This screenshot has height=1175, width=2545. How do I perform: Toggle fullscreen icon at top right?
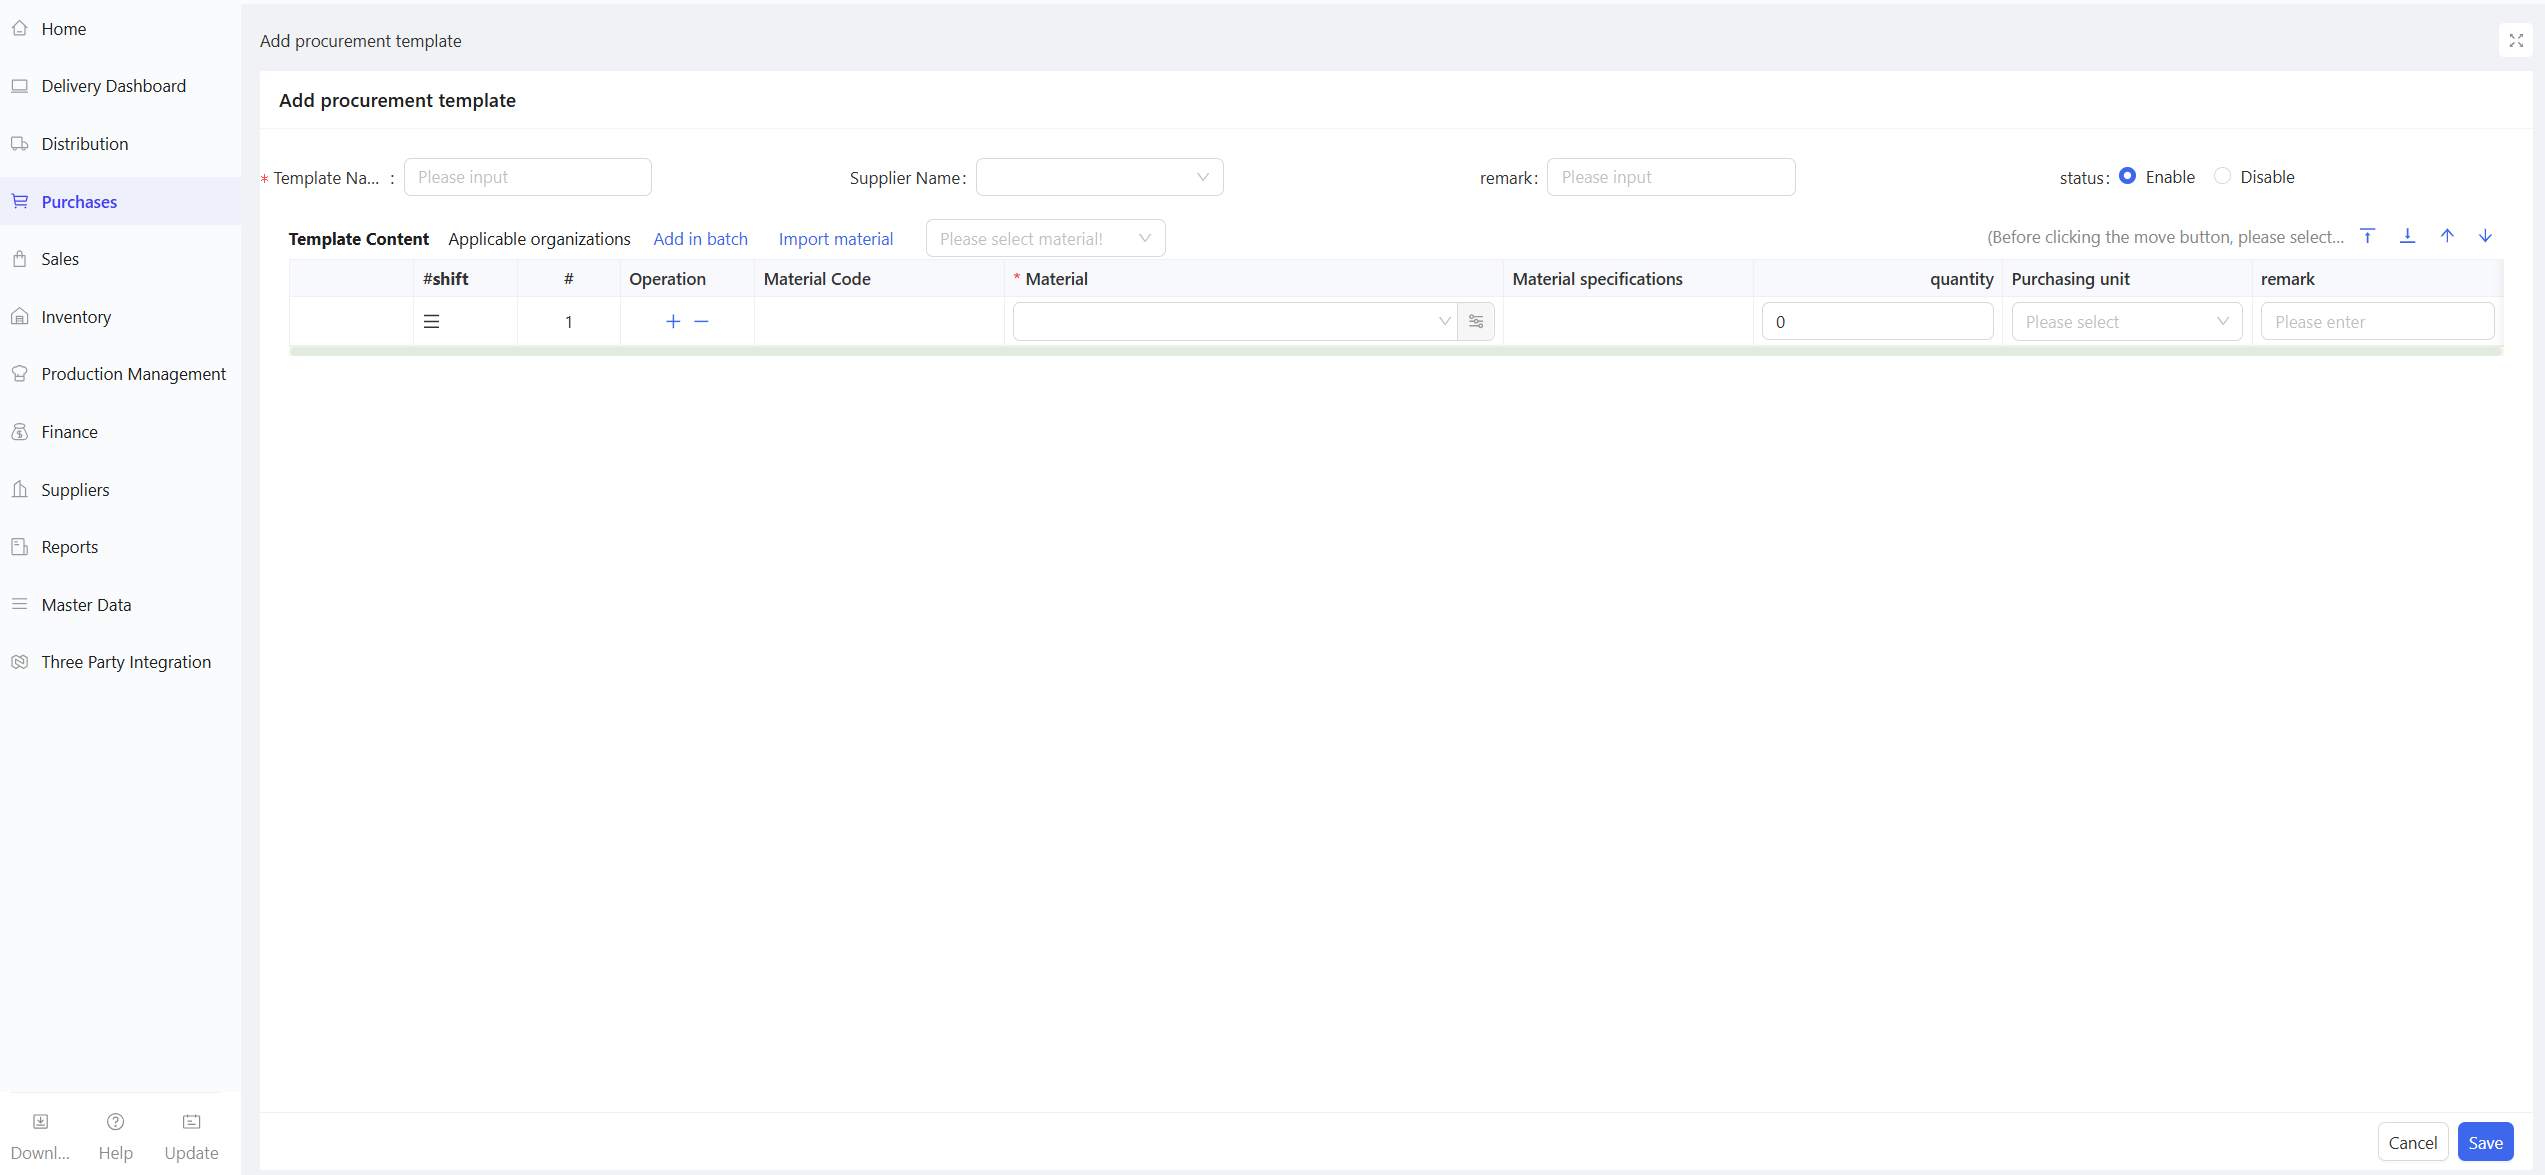coord(2516,41)
